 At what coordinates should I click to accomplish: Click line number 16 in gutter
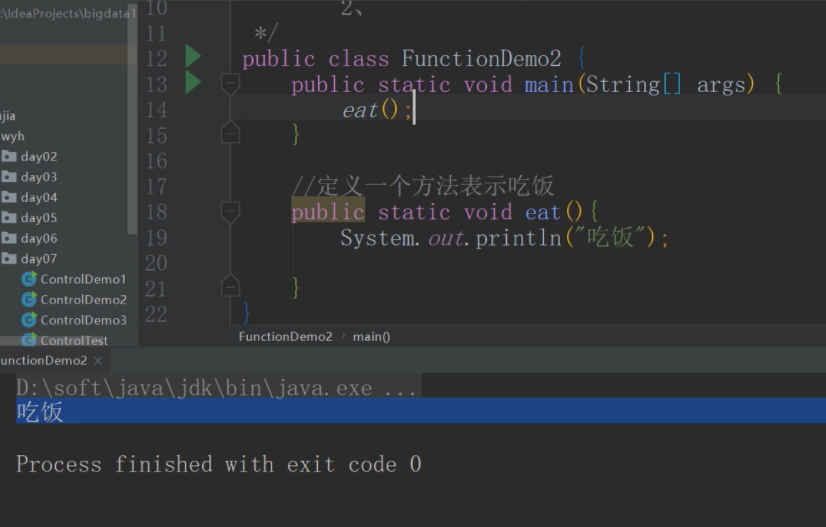click(x=156, y=161)
